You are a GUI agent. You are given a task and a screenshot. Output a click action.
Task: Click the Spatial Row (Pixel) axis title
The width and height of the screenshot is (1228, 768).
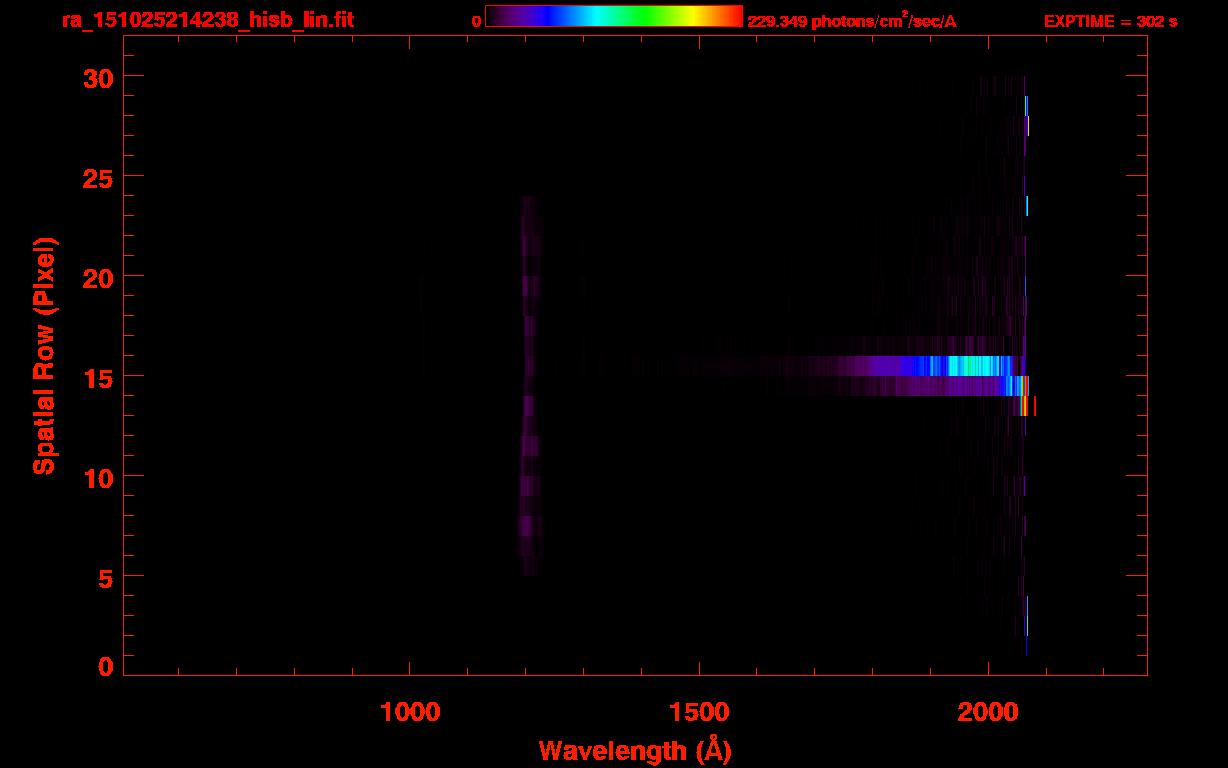(44, 356)
